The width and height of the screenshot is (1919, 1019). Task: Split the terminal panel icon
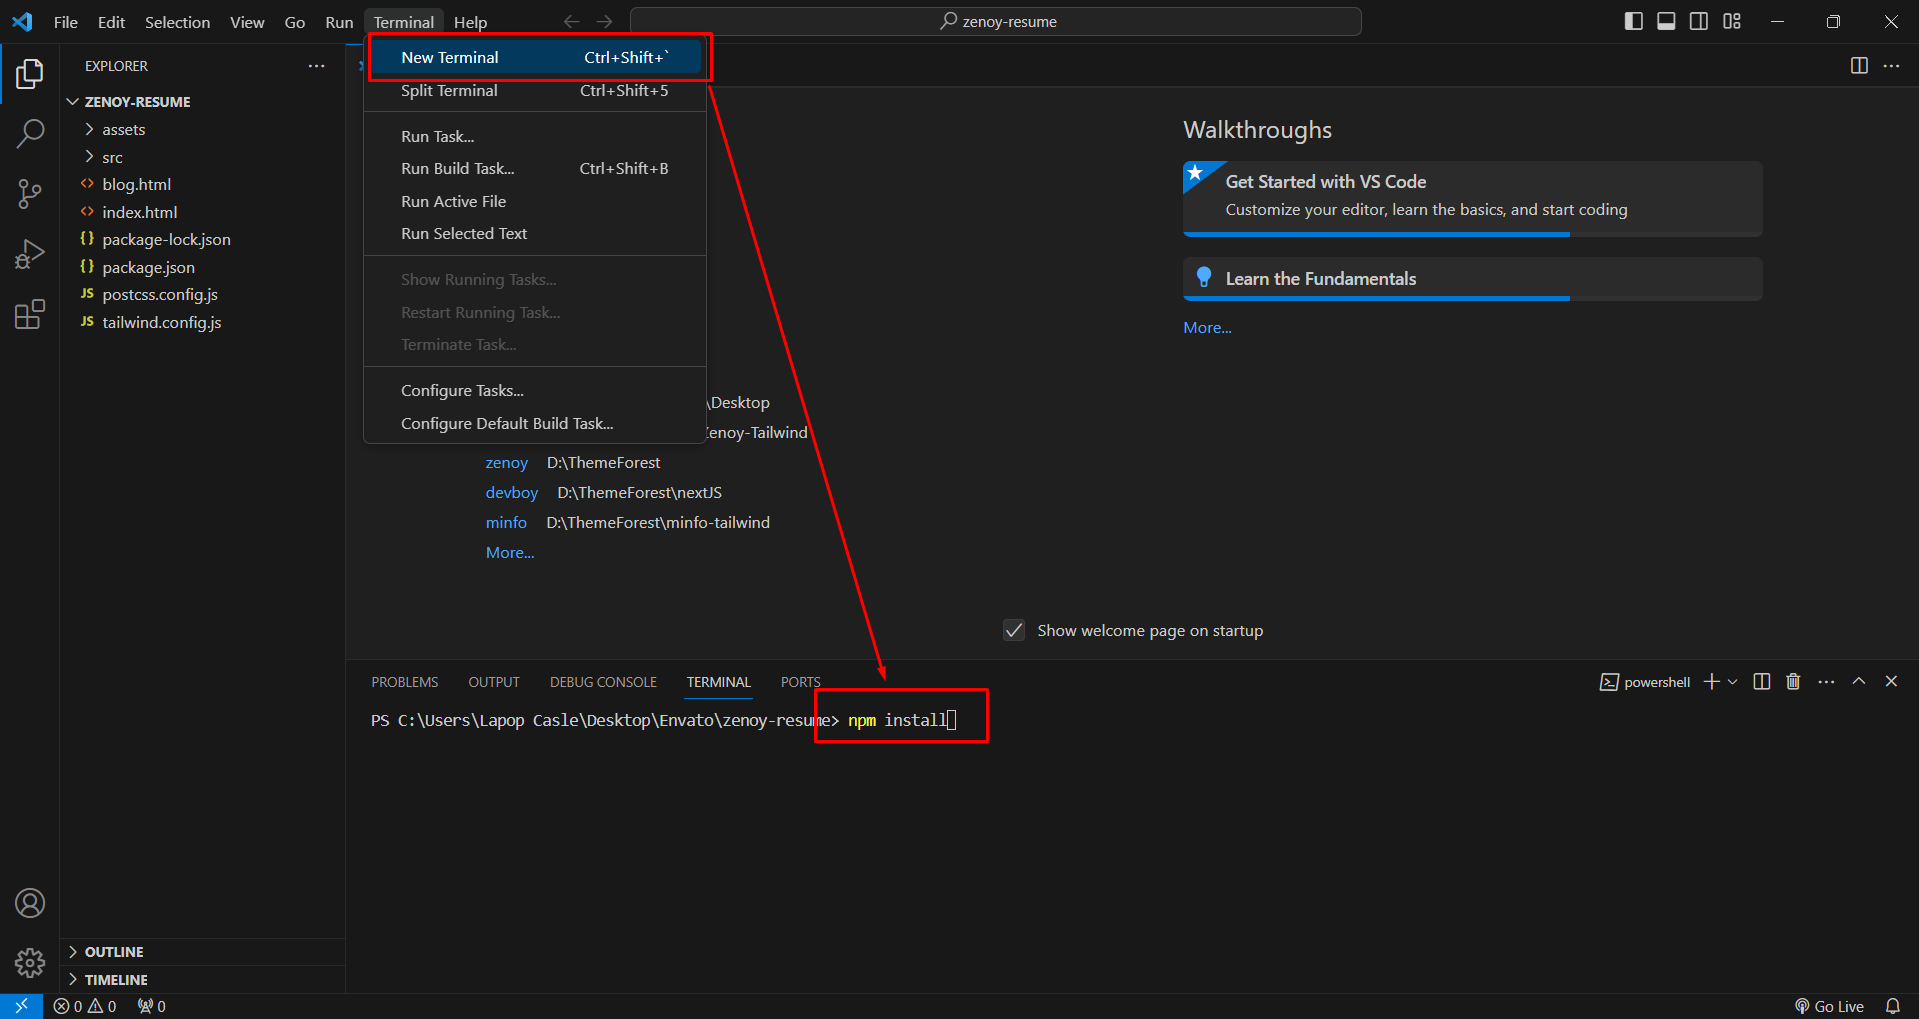click(x=1762, y=682)
